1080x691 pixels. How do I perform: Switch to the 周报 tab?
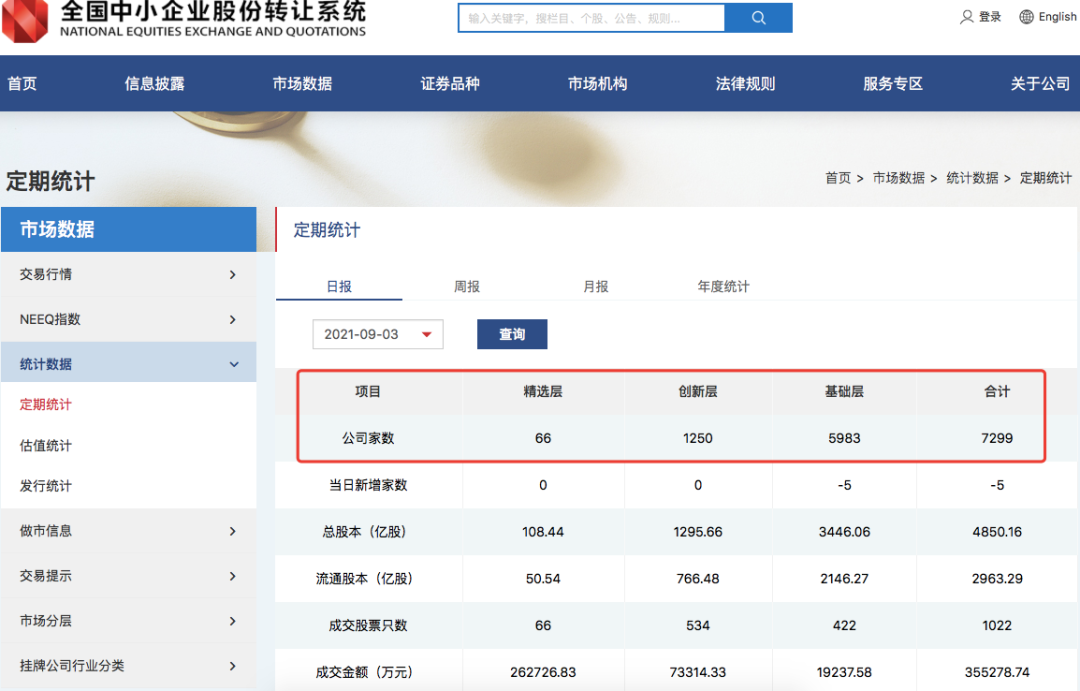(467, 287)
